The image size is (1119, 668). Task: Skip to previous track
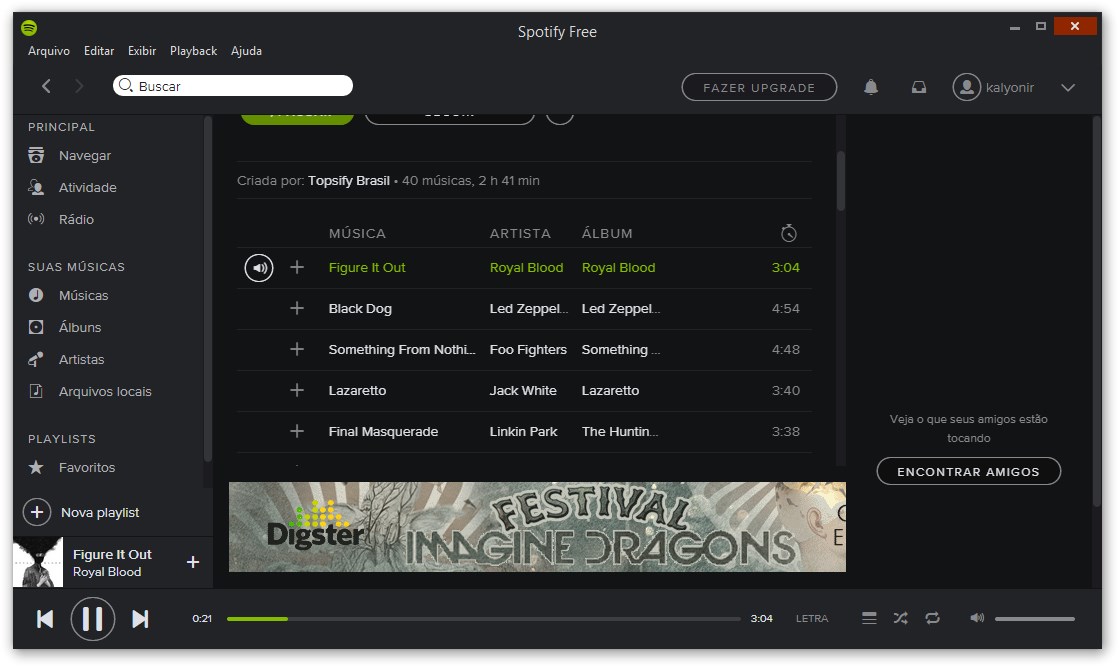coord(45,619)
